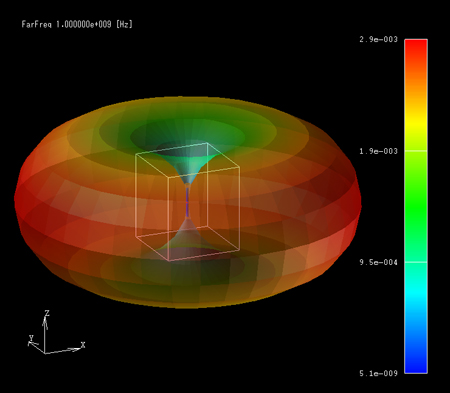Image resolution: width=450 pixels, height=393 pixels.
Task: Click the yellow band of the color bar
Action: [x=416, y=125]
